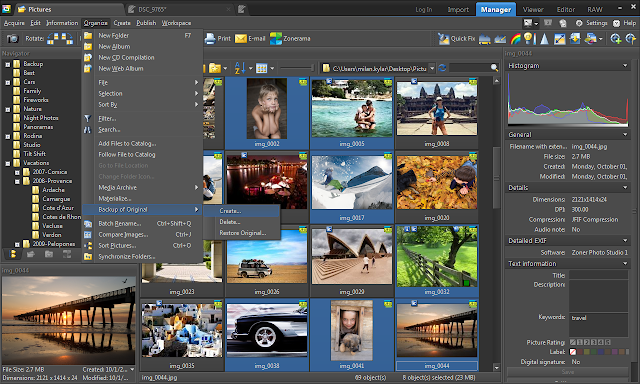Click the refresh icon beside path field

click(x=442, y=68)
